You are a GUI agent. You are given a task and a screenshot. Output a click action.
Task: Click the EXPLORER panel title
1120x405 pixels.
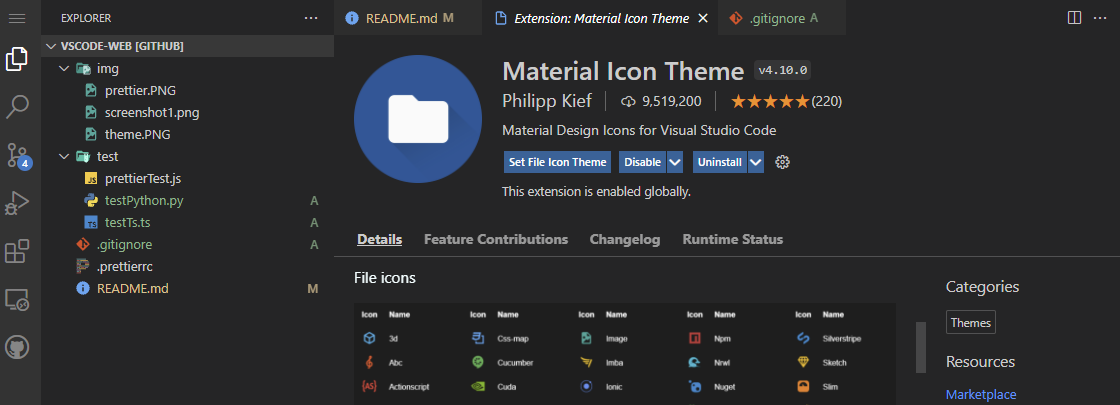click(x=86, y=18)
